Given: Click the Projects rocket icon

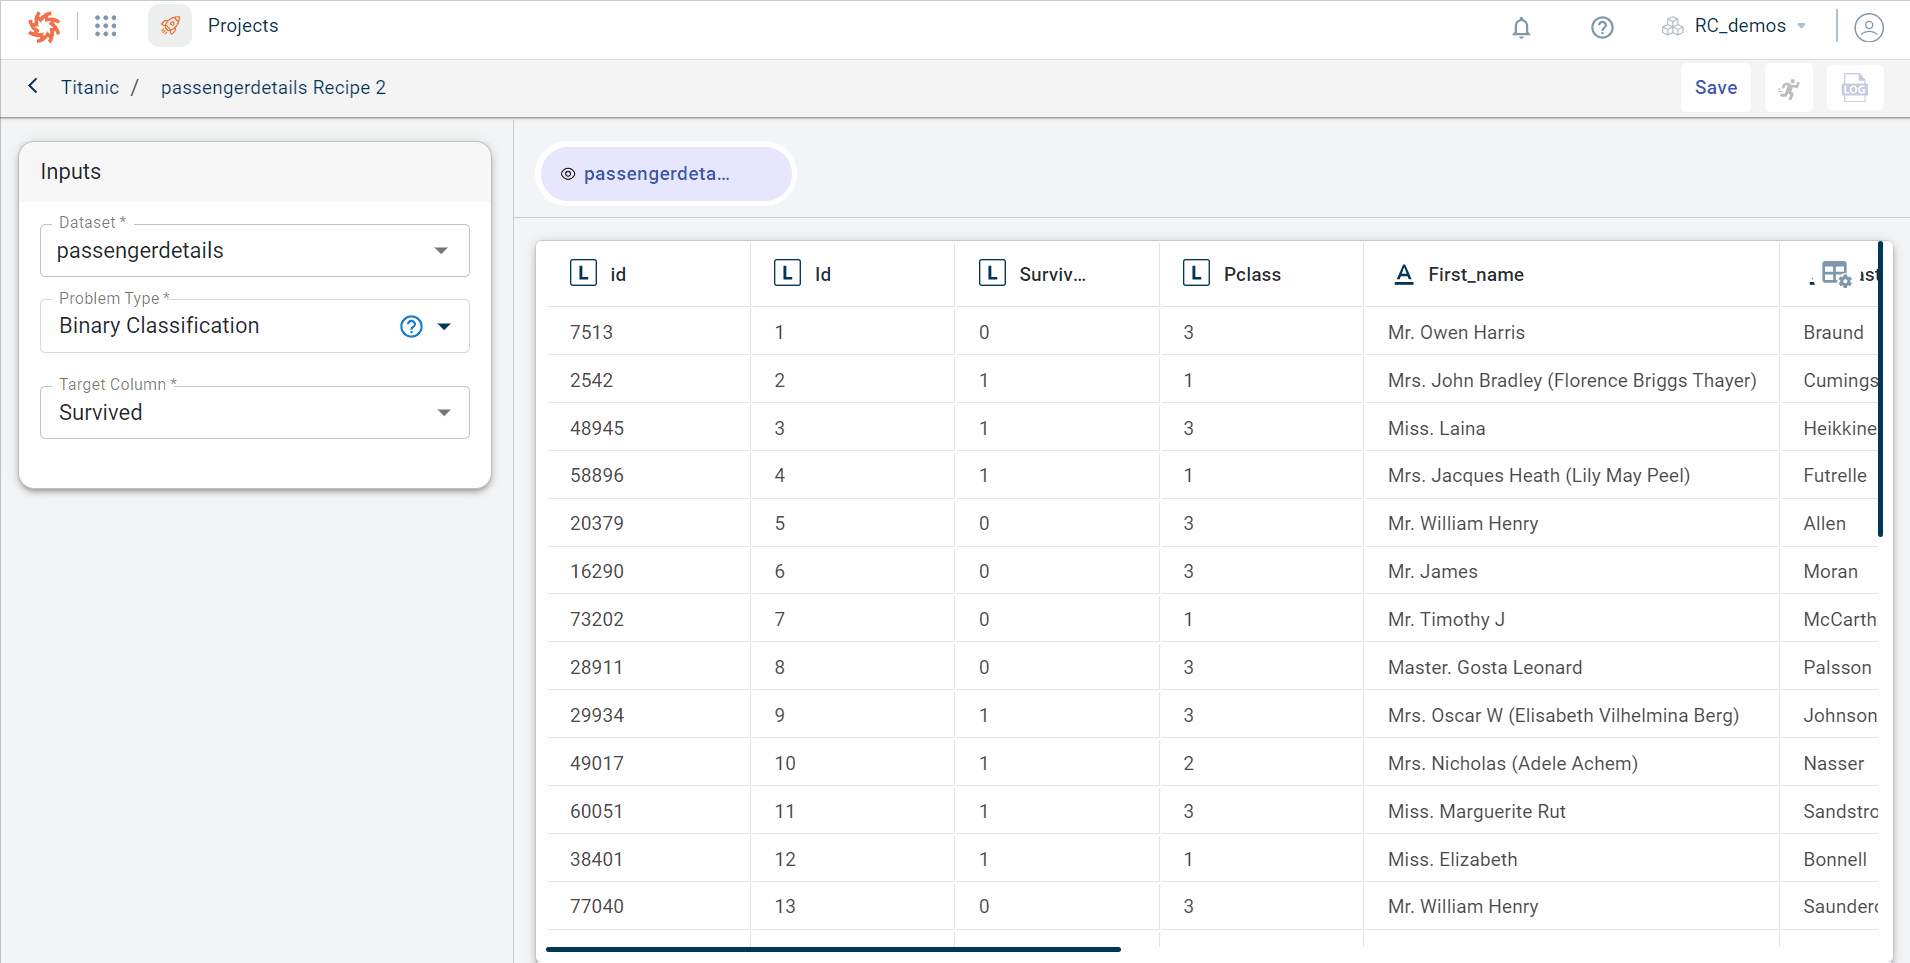Looking at the screenshot, I should (x=170, y=26).
